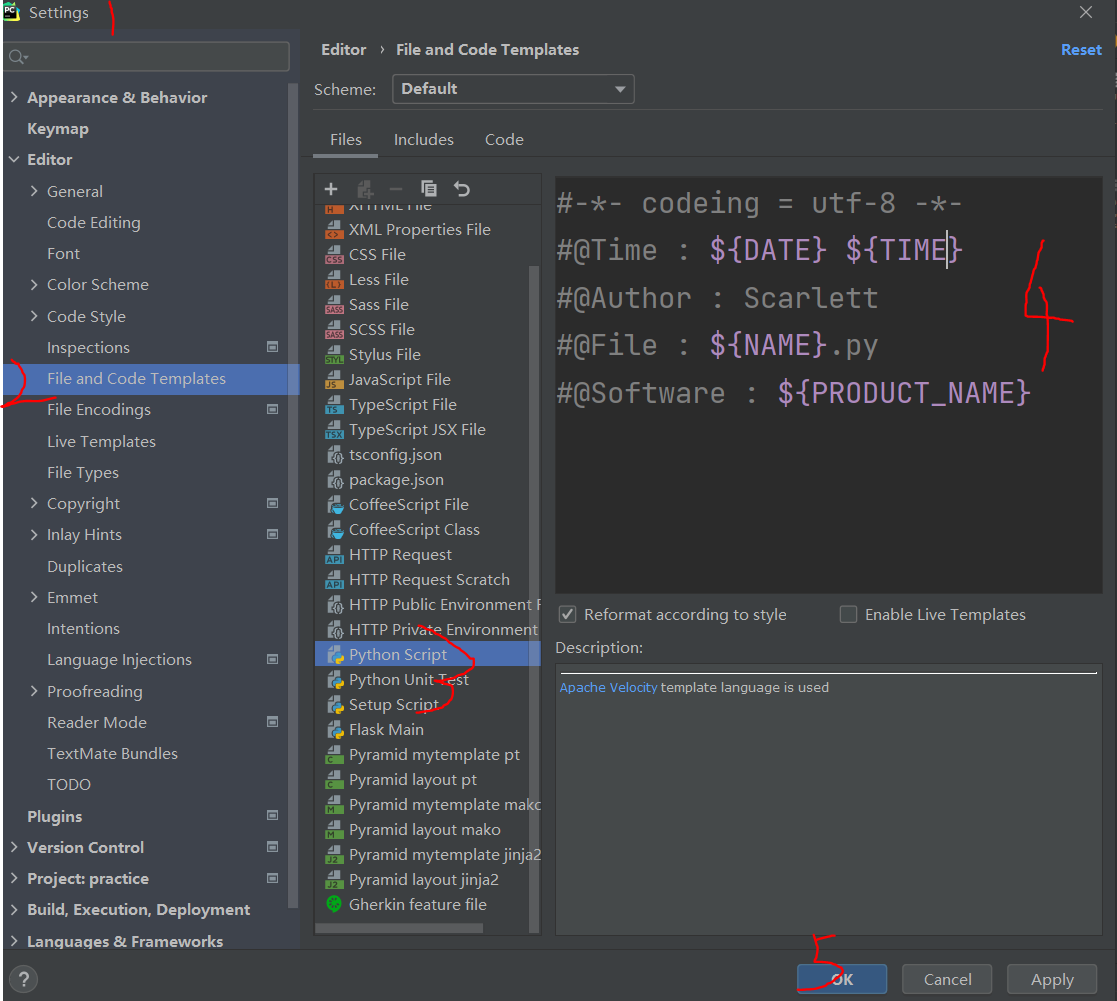This screenshot has height=1001, width=1117.
Task: Click the help question mark icon
Action: (x=24, y=979)
